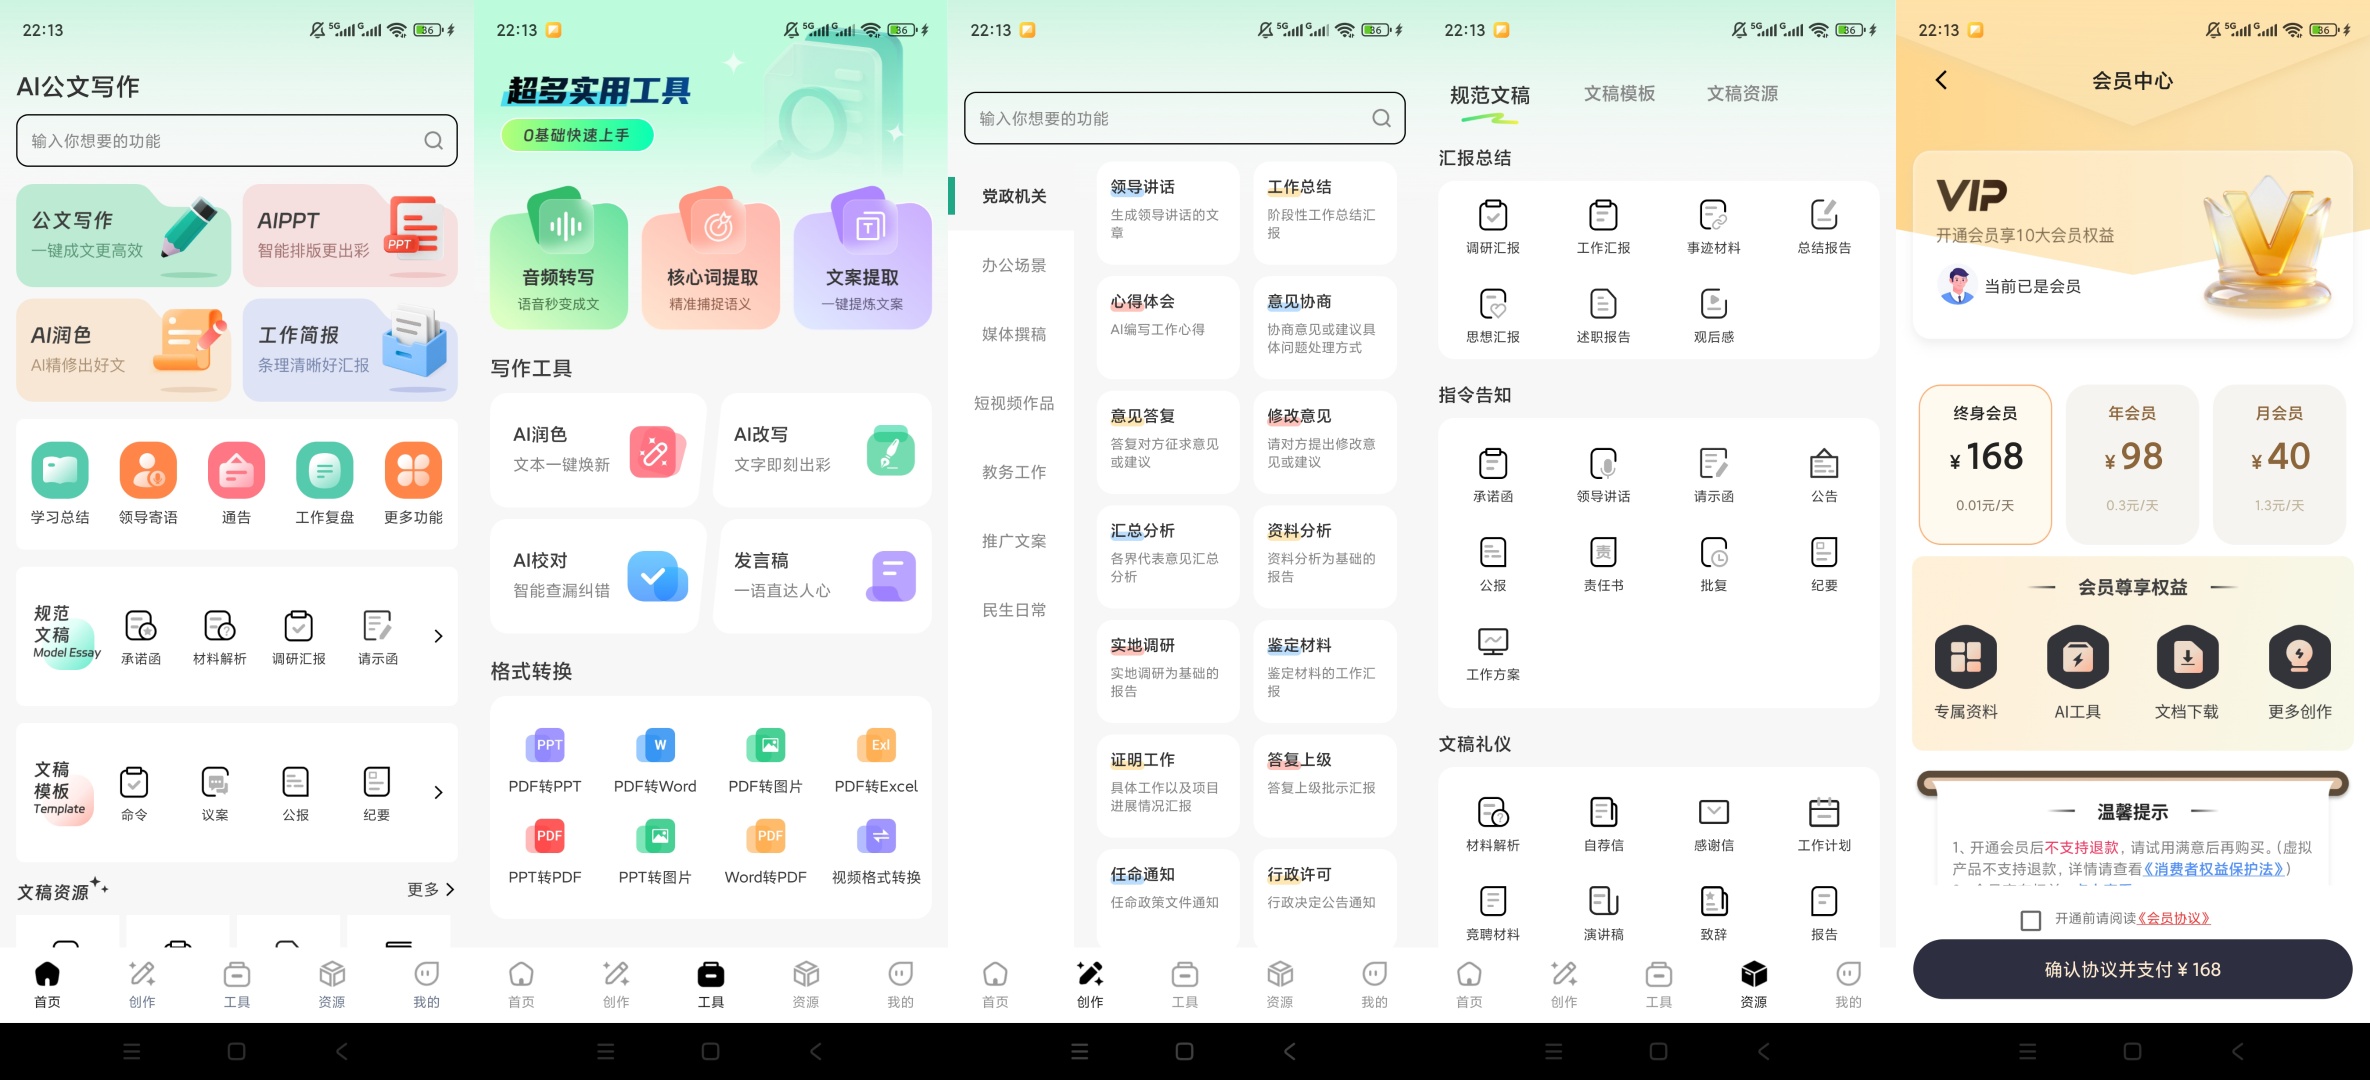The image size is (2370, 1080).
Task: Tap the AI工具 member benefit icon
Action: (2077, 657)
